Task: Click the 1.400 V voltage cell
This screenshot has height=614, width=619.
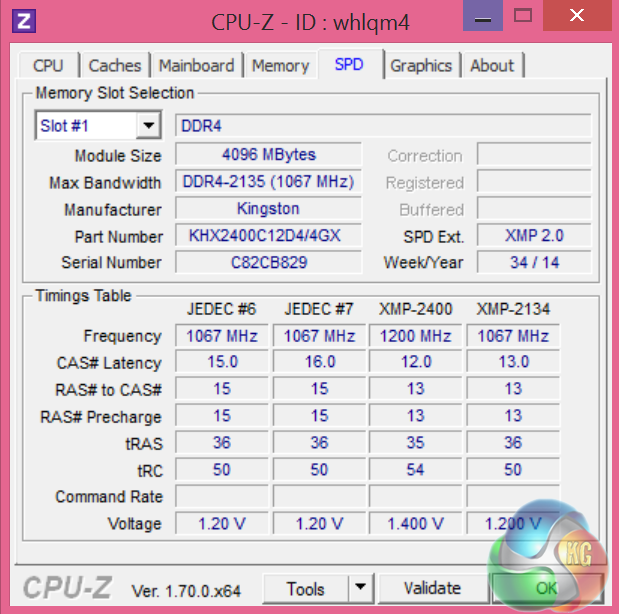Action: tap(416, 523)
